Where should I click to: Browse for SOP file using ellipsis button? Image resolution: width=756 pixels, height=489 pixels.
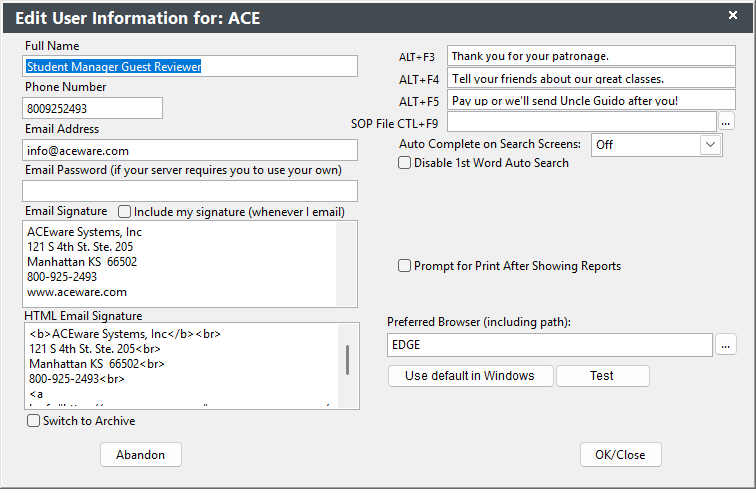click(726, 122)
